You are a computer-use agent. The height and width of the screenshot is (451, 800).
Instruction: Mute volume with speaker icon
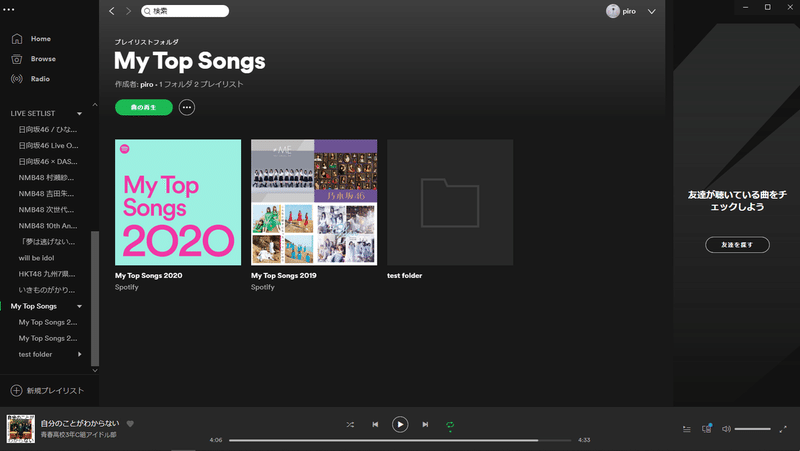click(726, 429)
